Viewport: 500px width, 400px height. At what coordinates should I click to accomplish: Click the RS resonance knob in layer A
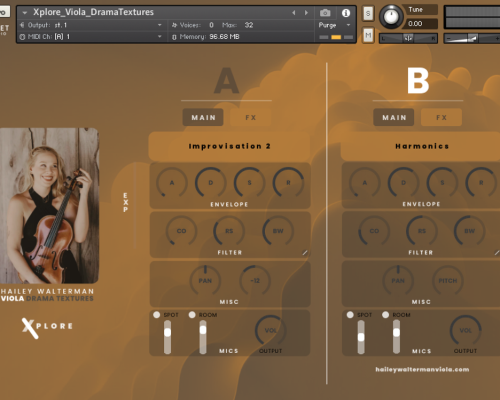tap(229, 231)
